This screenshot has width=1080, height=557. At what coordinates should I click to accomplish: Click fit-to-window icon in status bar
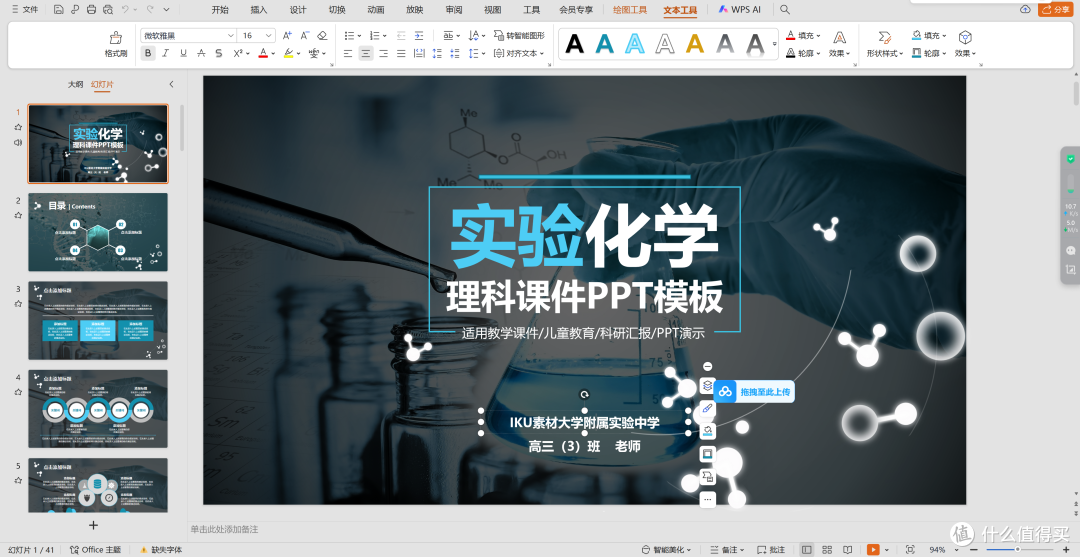point(910,549)
